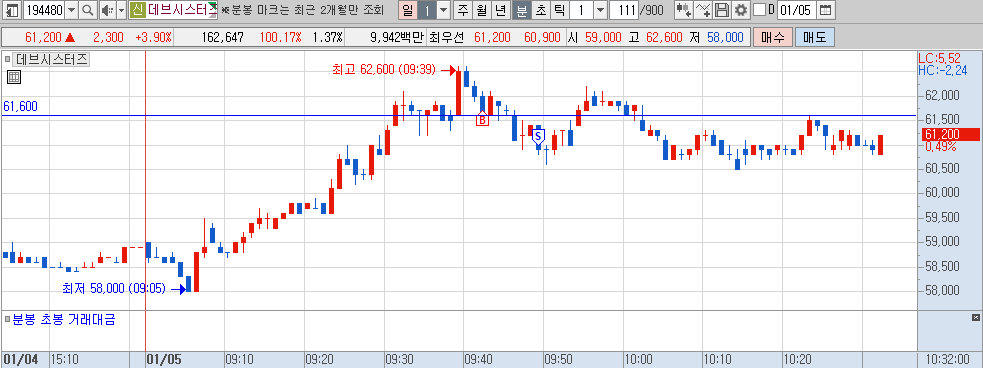
Task: Click the 최저 58,000 (09:05) low annotation
Action: [113, 288]
